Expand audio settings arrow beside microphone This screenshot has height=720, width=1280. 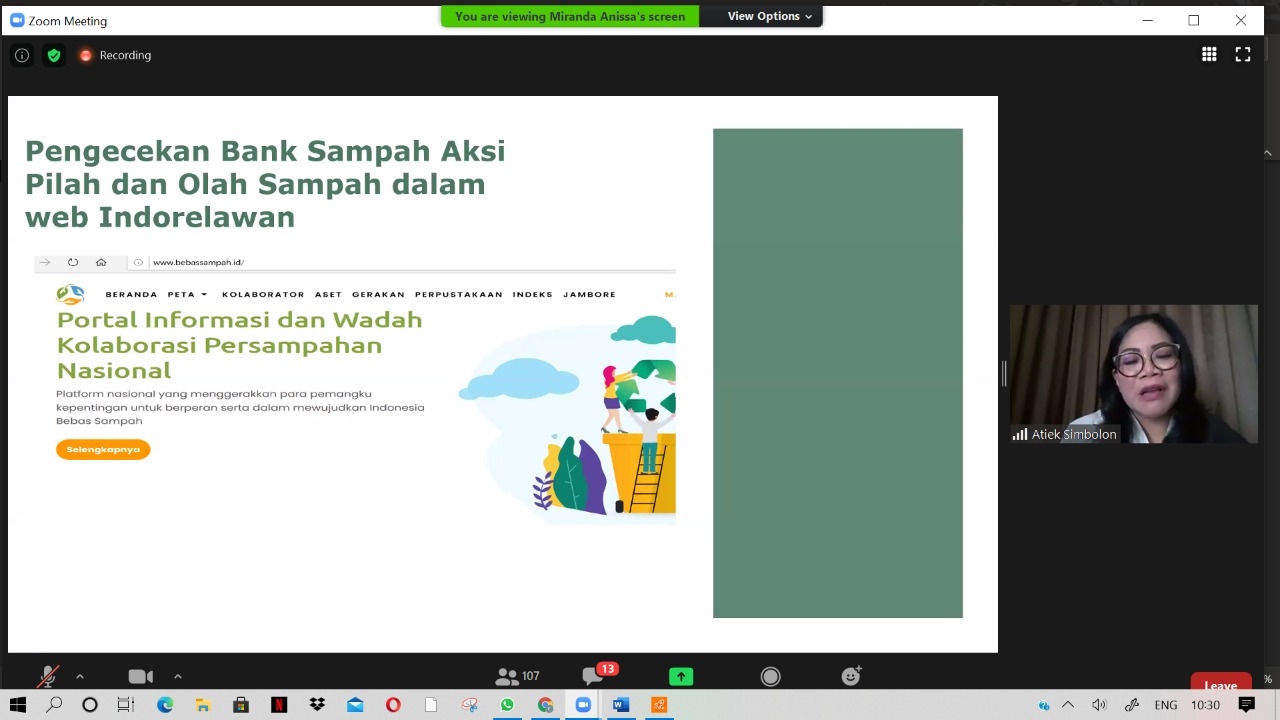80,677
